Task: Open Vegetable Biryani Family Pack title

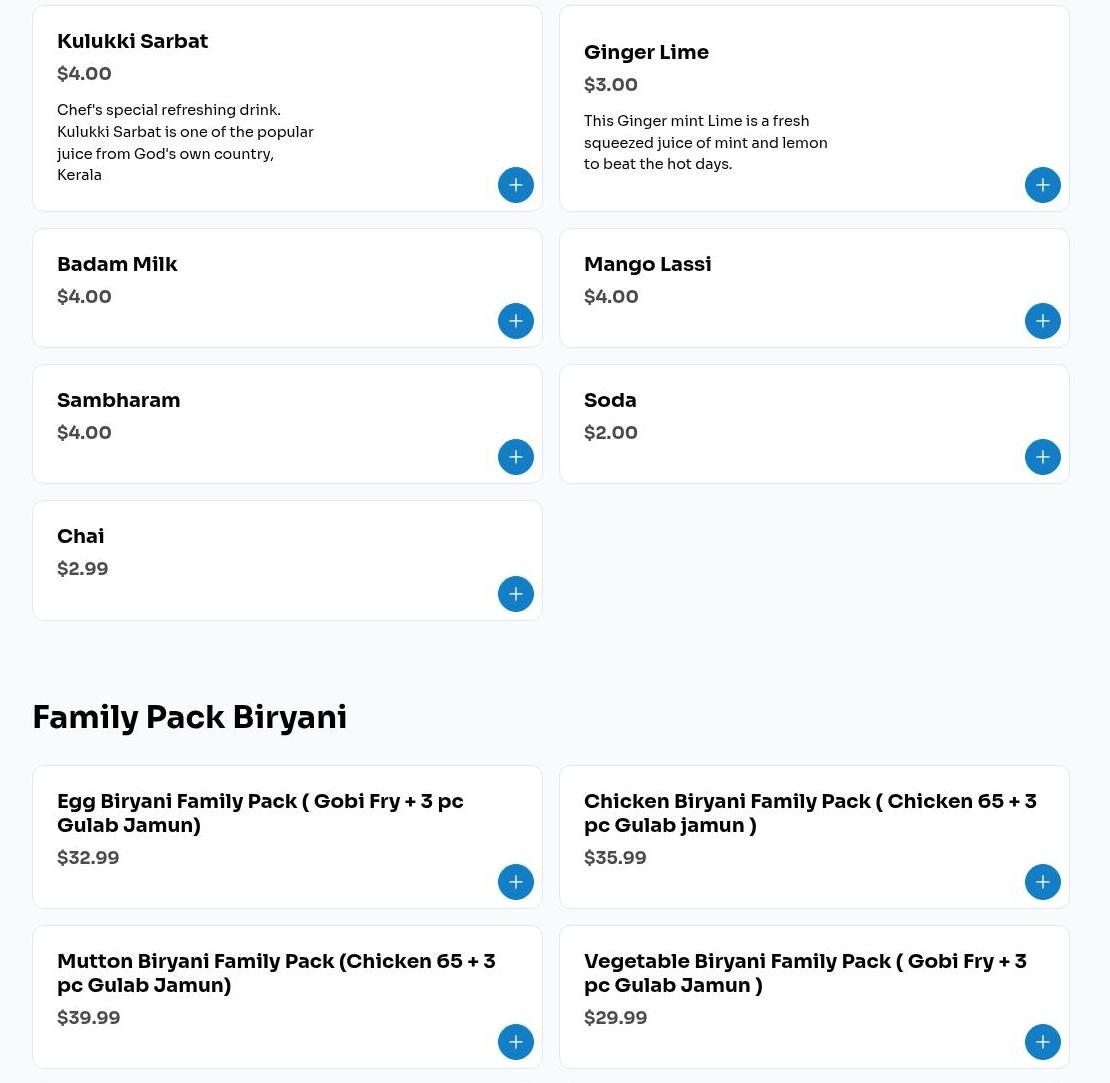Action: coord(805,973)
